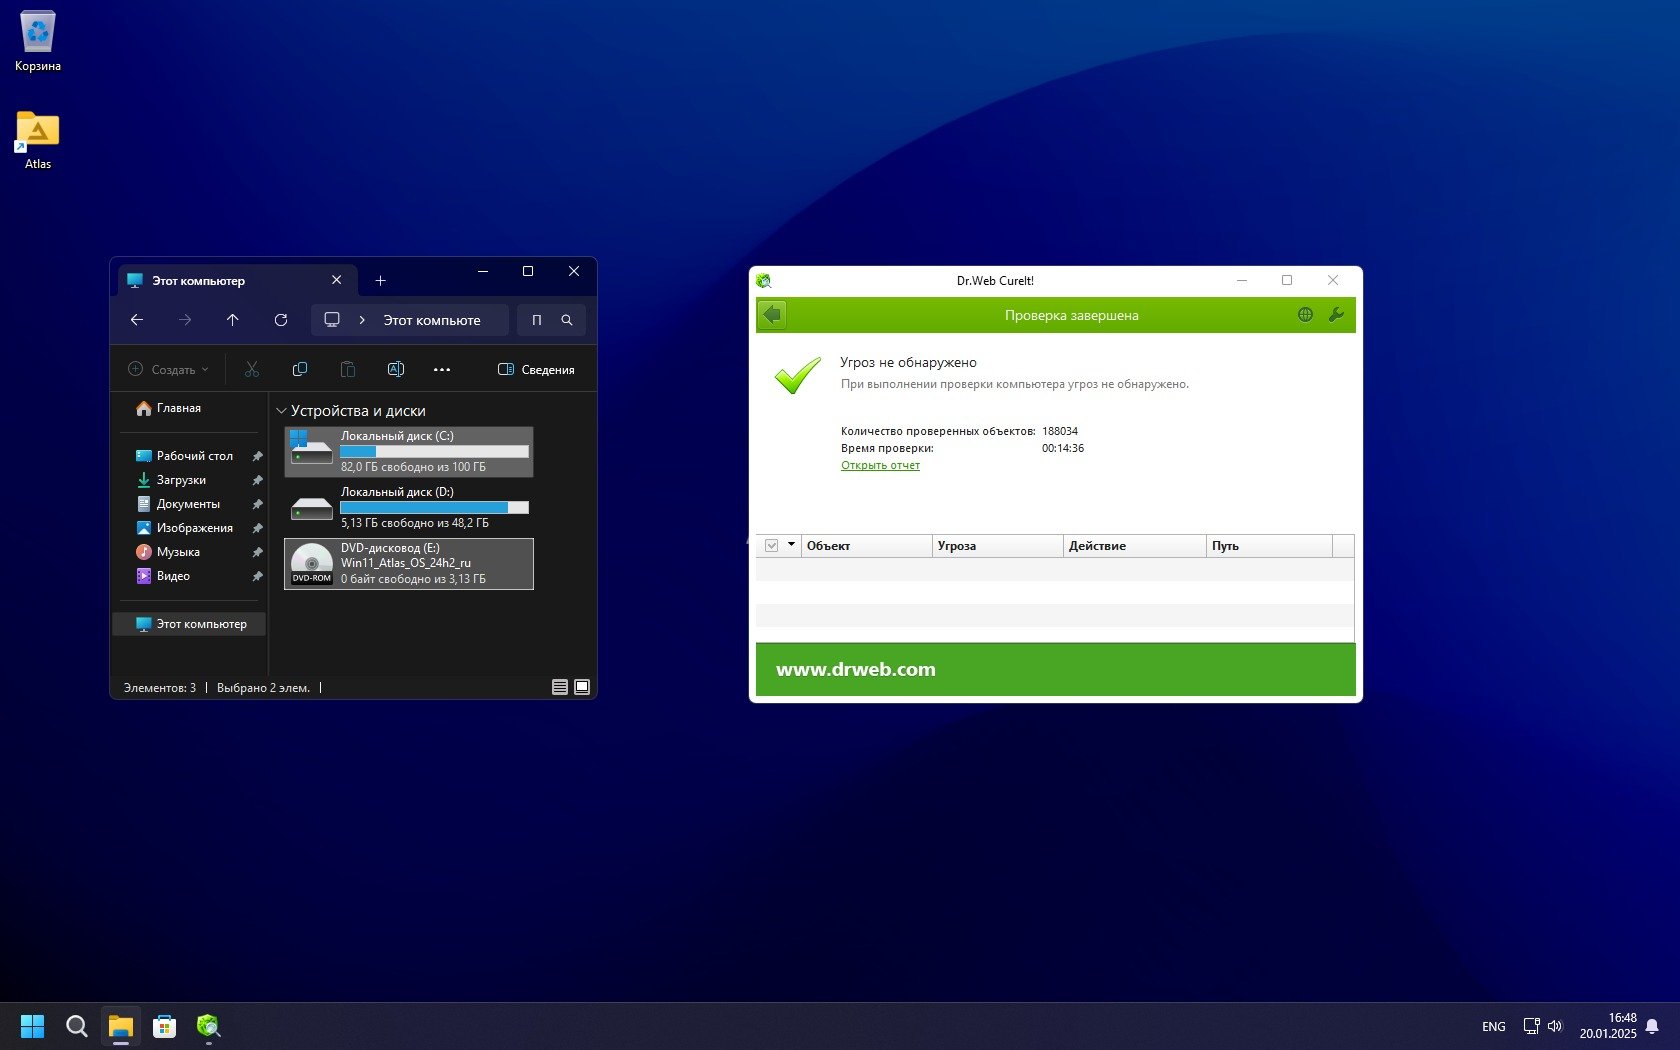Refresh the Explorer view
1680x1050 pixels.
tap(281, 320)
